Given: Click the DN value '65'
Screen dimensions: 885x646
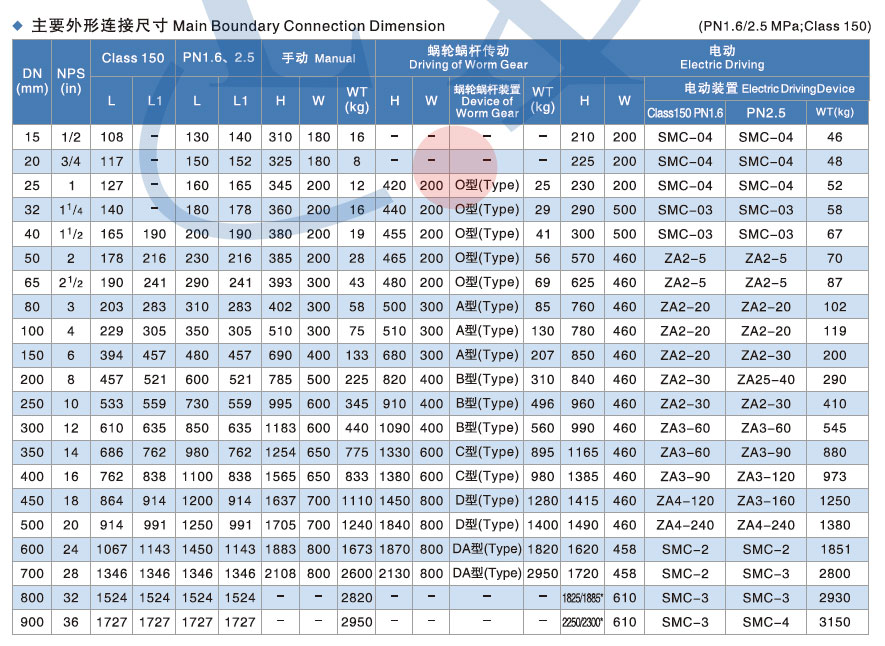Looking at the screenshot, I should [x=32, y=283].
